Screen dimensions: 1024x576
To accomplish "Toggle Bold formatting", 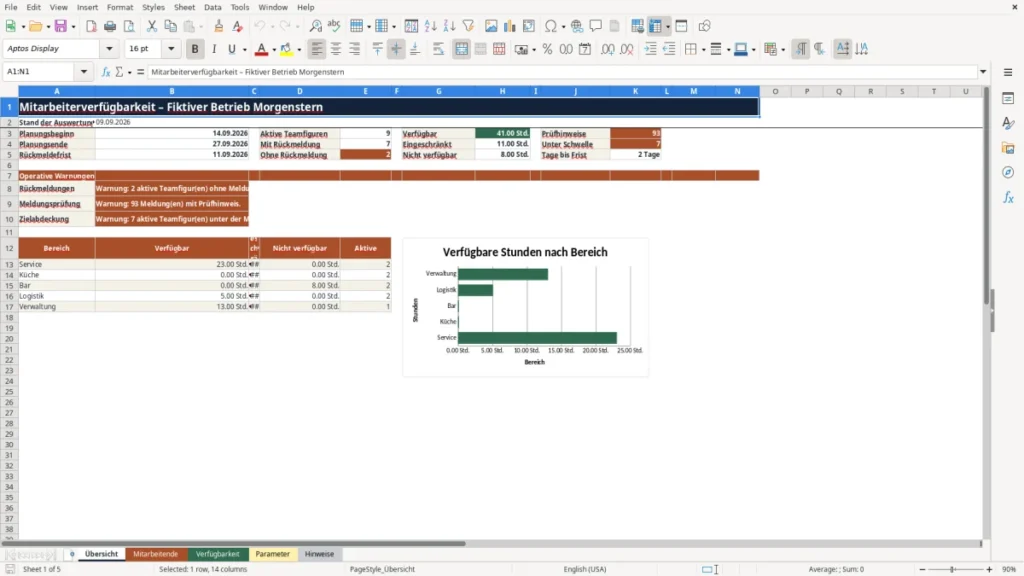I will [195, 49].
